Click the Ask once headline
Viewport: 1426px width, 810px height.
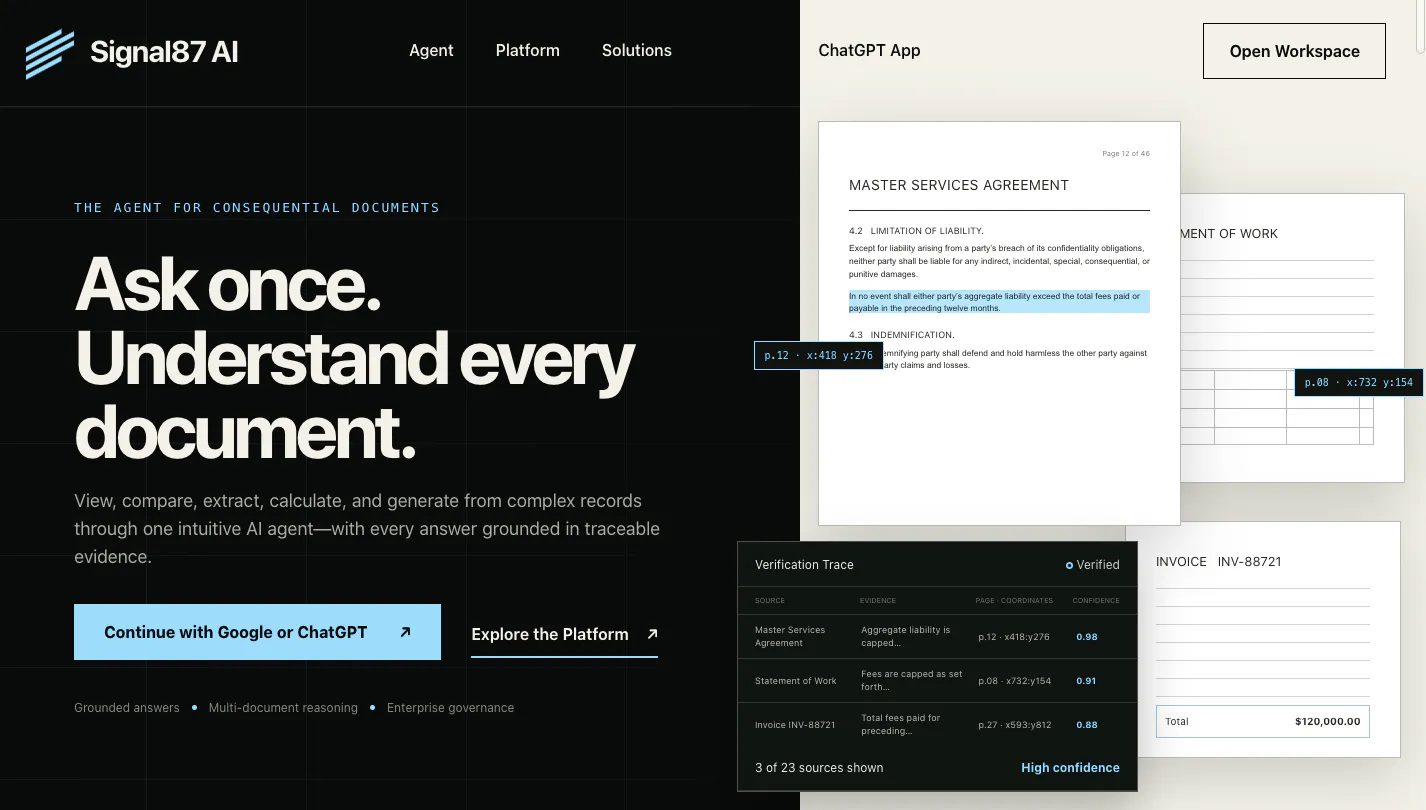228,285
